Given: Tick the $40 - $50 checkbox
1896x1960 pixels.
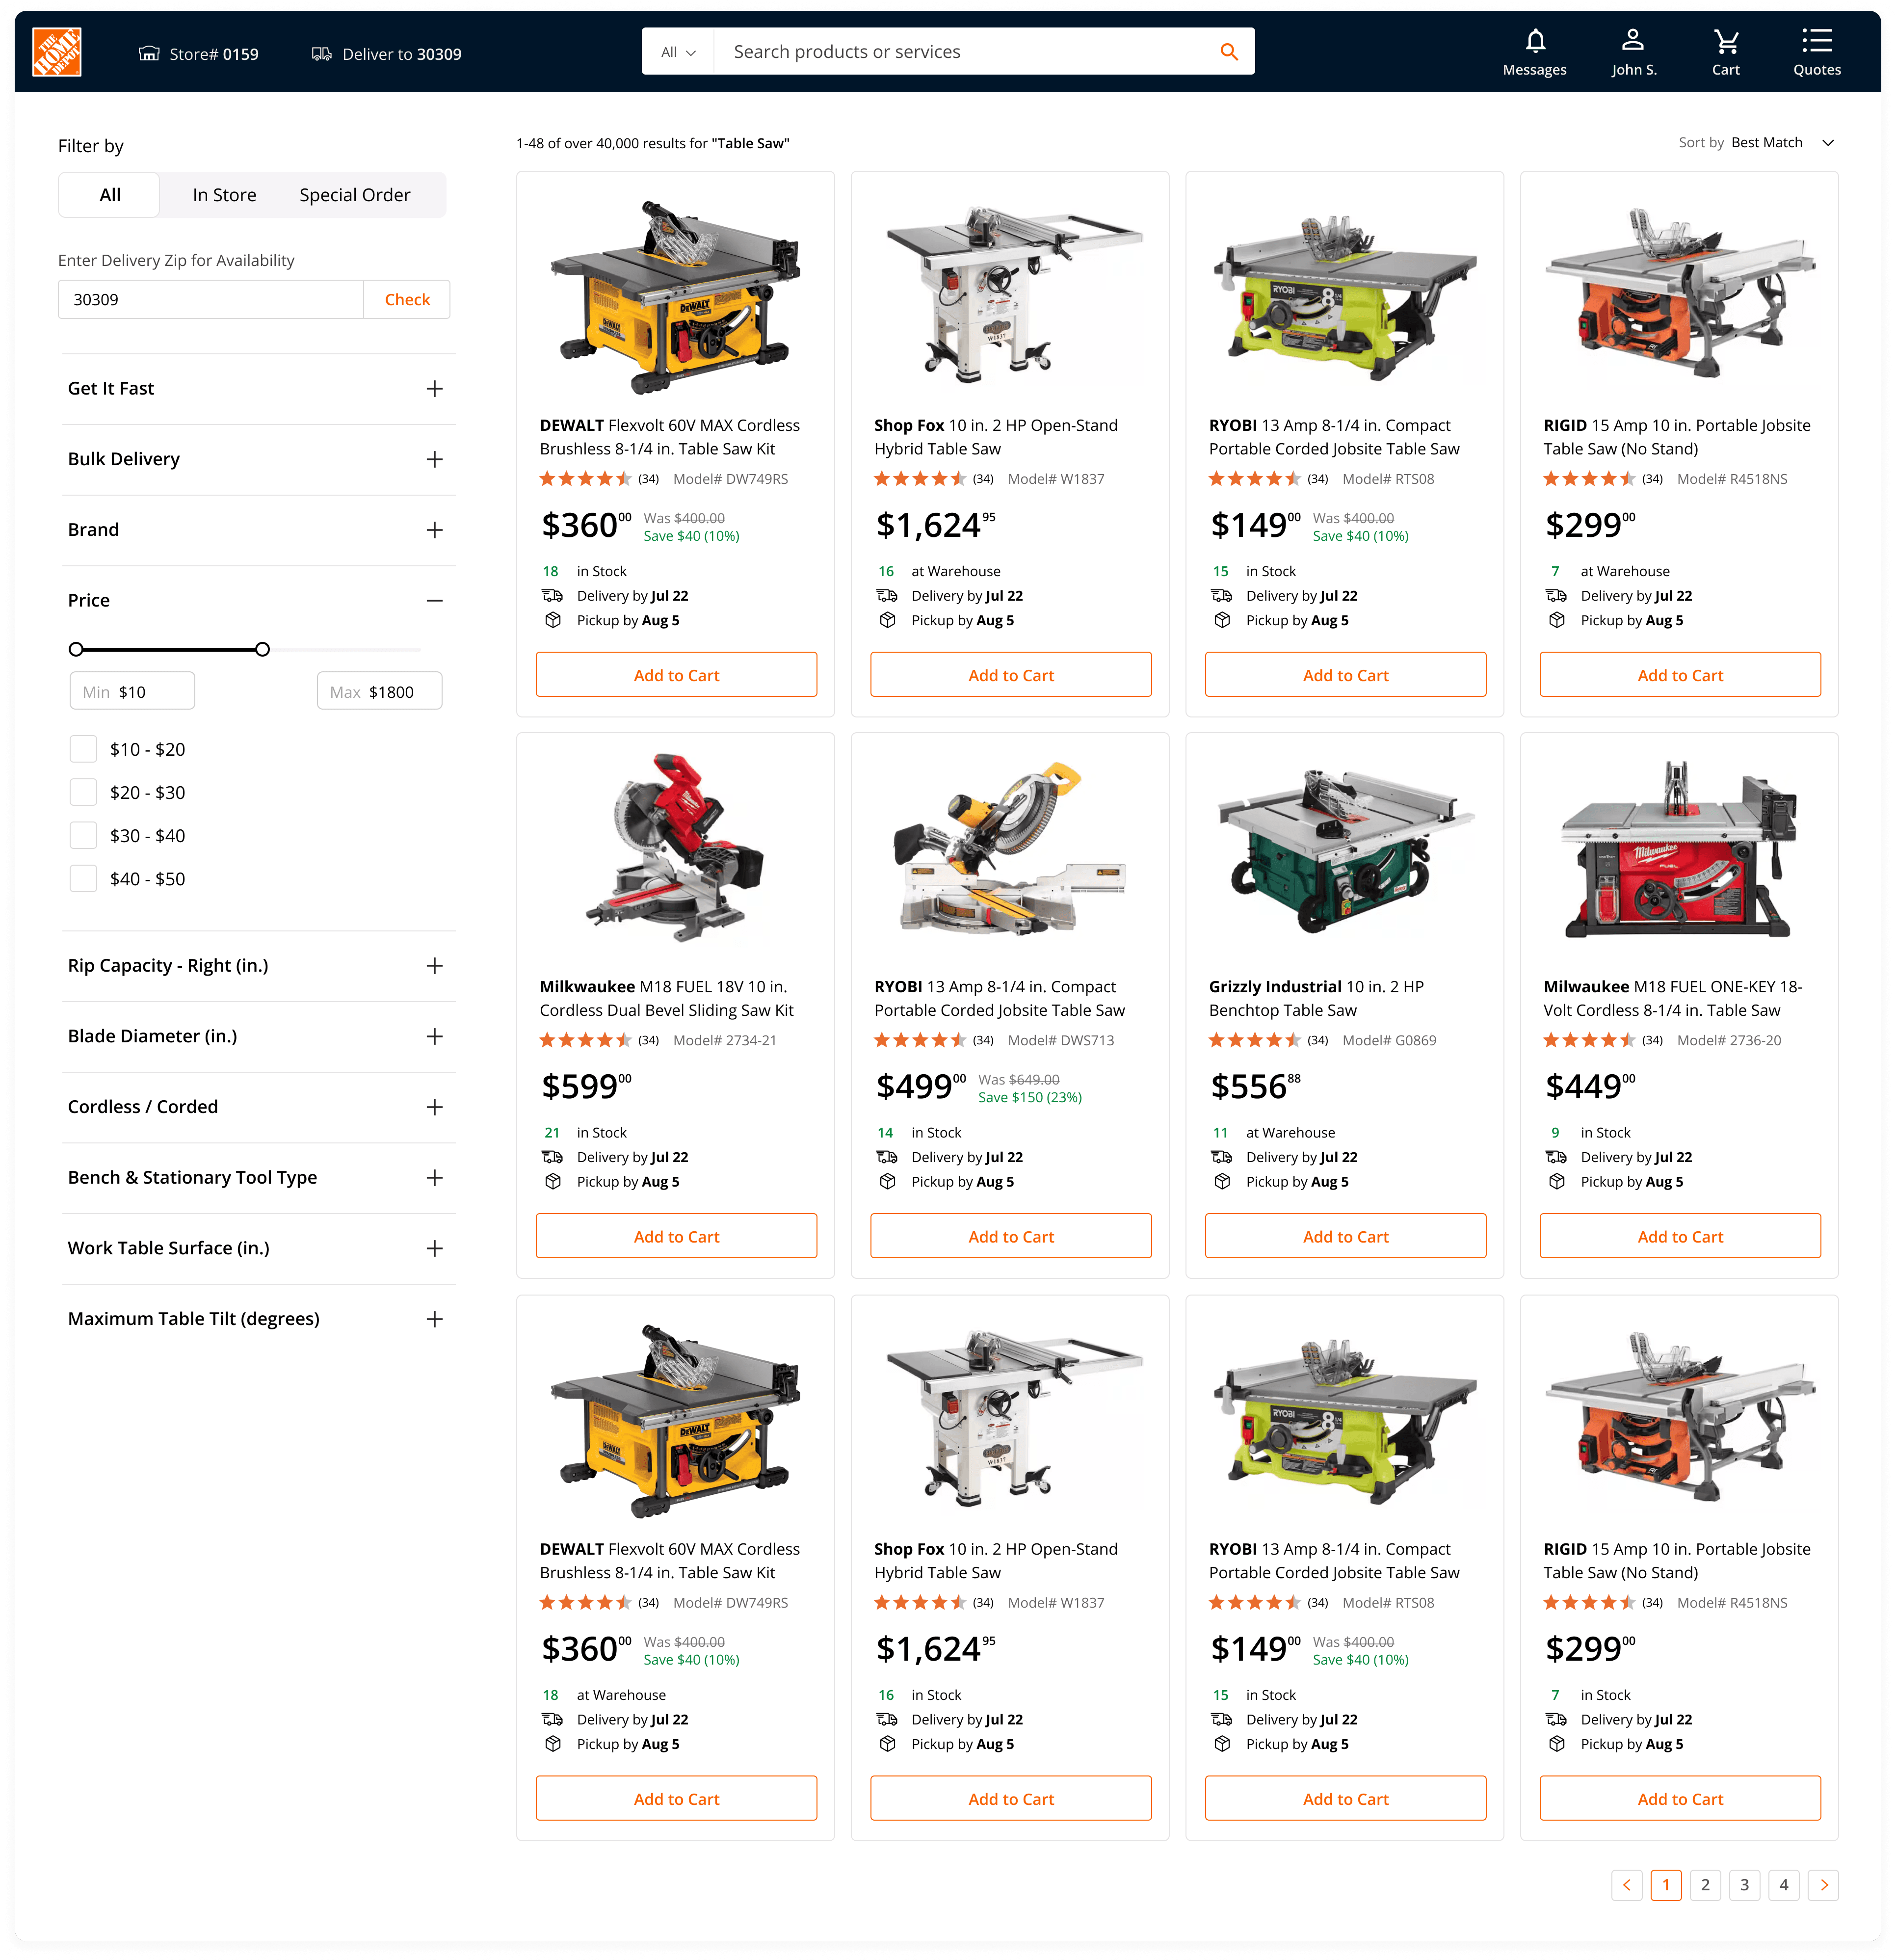Looking at the screenshot, I should tap(84, 879).
